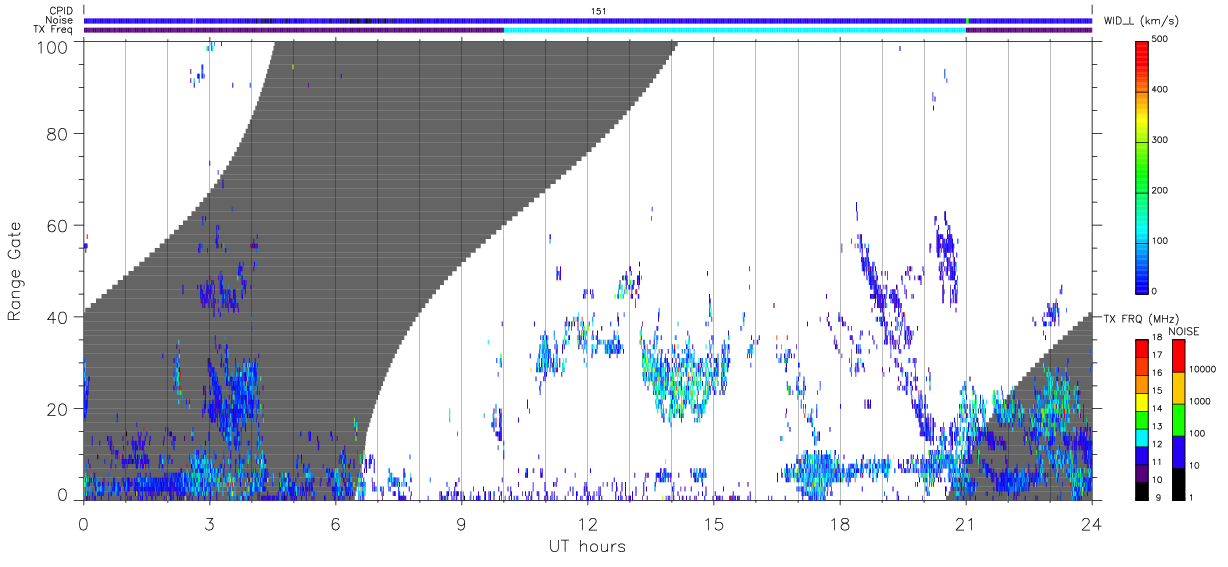Click the 10000 noise tick label
Image resolution: width=1228 pixels, height=567 pixels.
[x=1201, y=371]
